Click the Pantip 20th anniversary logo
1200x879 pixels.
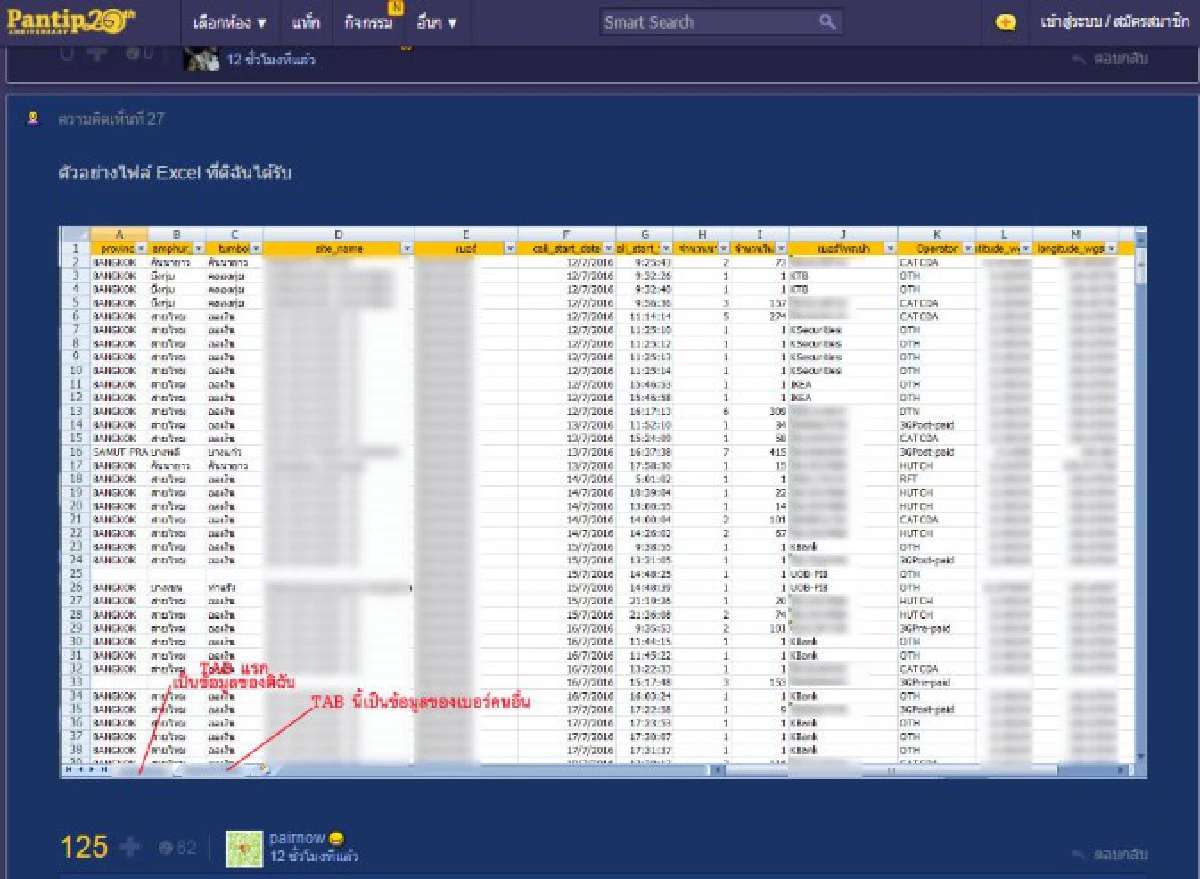point(72,22)
